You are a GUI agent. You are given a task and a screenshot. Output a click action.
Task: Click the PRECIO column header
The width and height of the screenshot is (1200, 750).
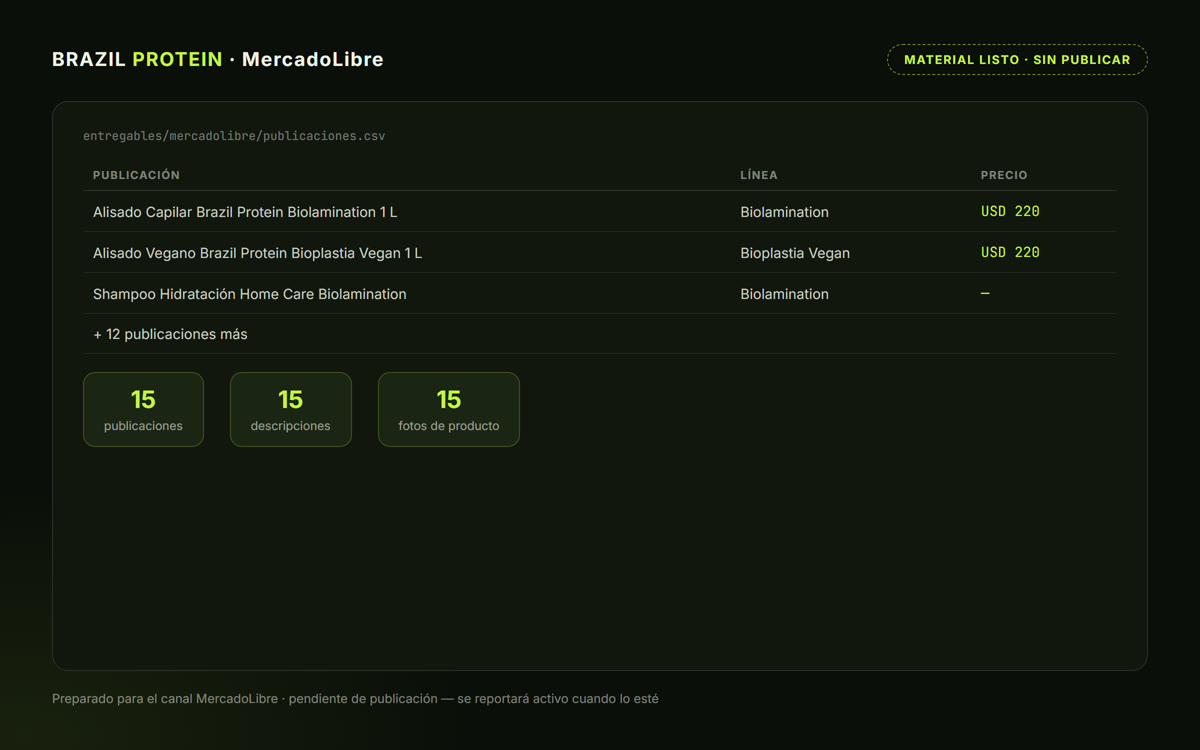coord(1004,175)
